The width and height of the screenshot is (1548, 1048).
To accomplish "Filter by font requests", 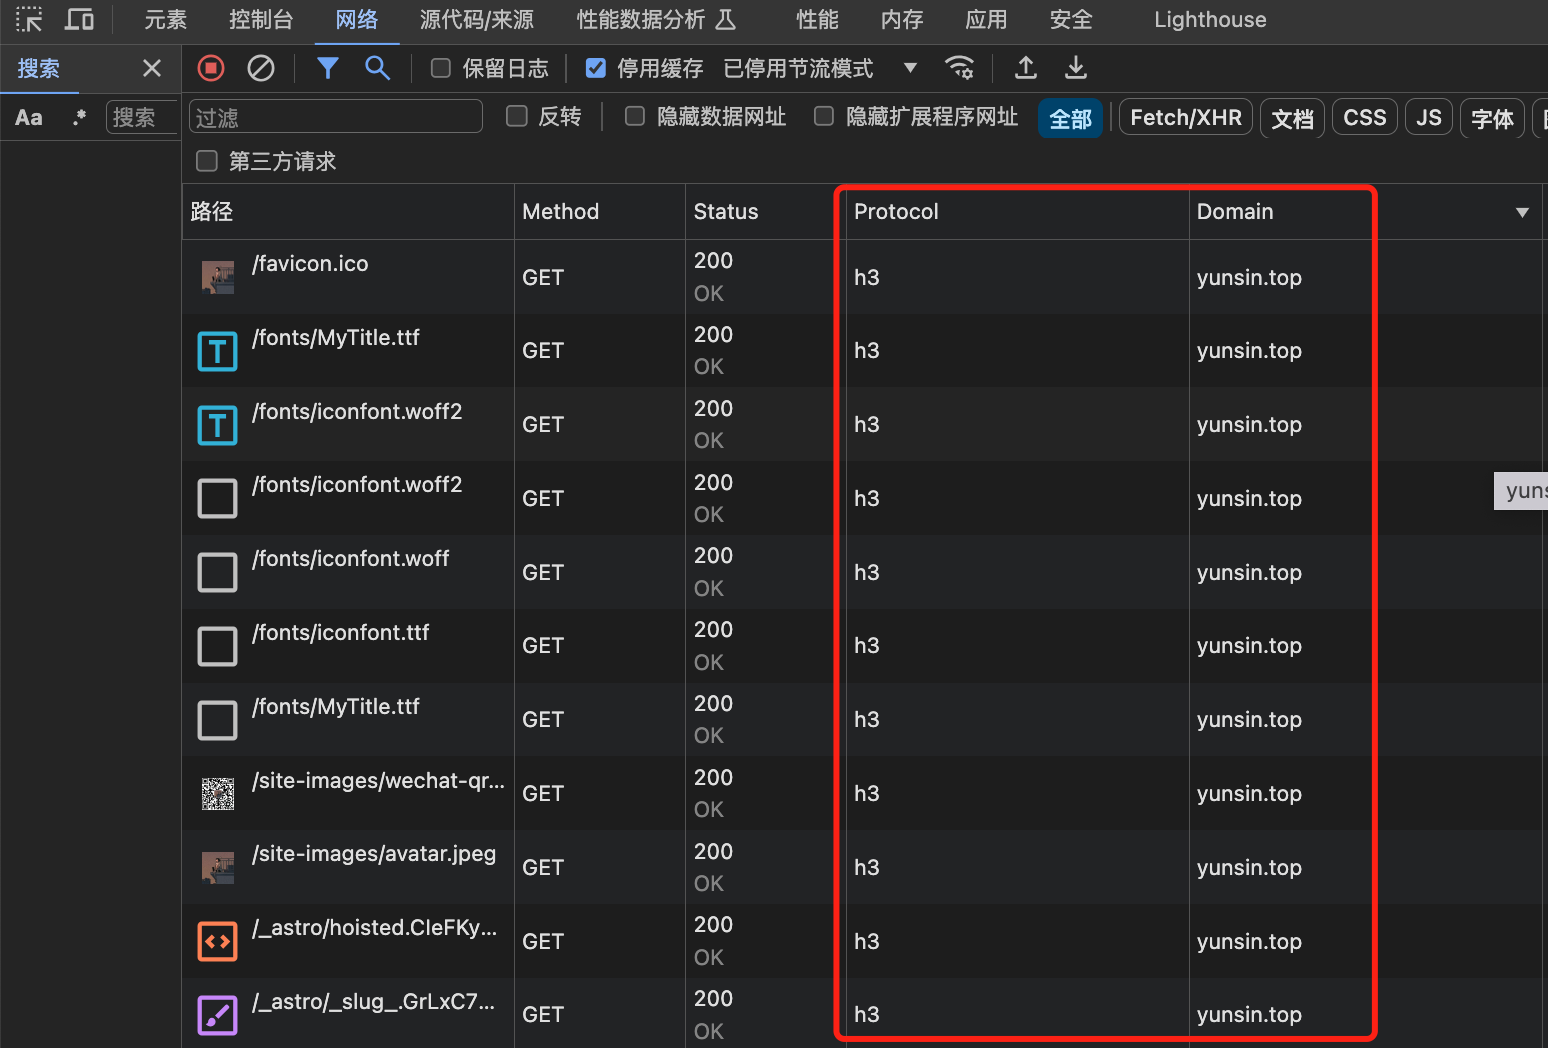I will pyautogui.click(x=1492, y=118).
